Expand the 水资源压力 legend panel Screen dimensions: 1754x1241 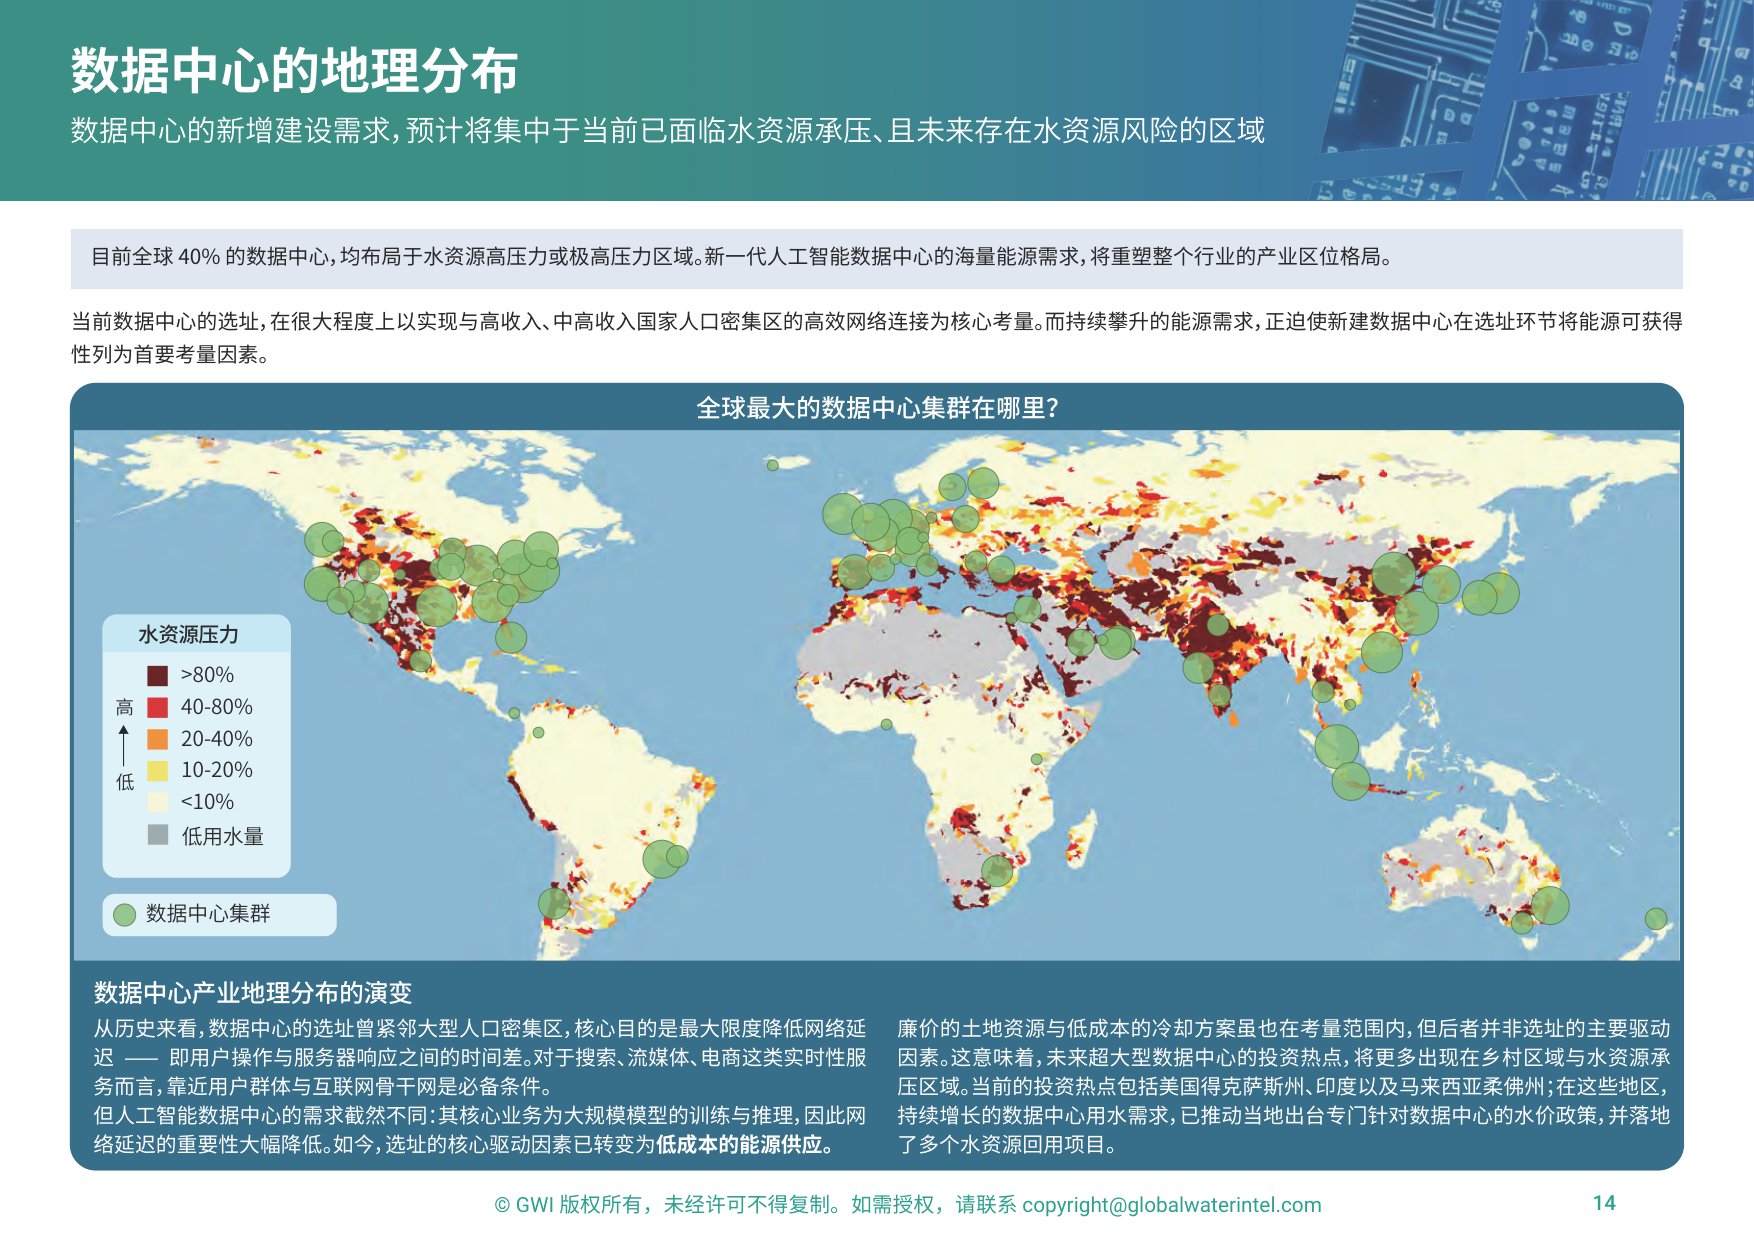coord(190,633)
